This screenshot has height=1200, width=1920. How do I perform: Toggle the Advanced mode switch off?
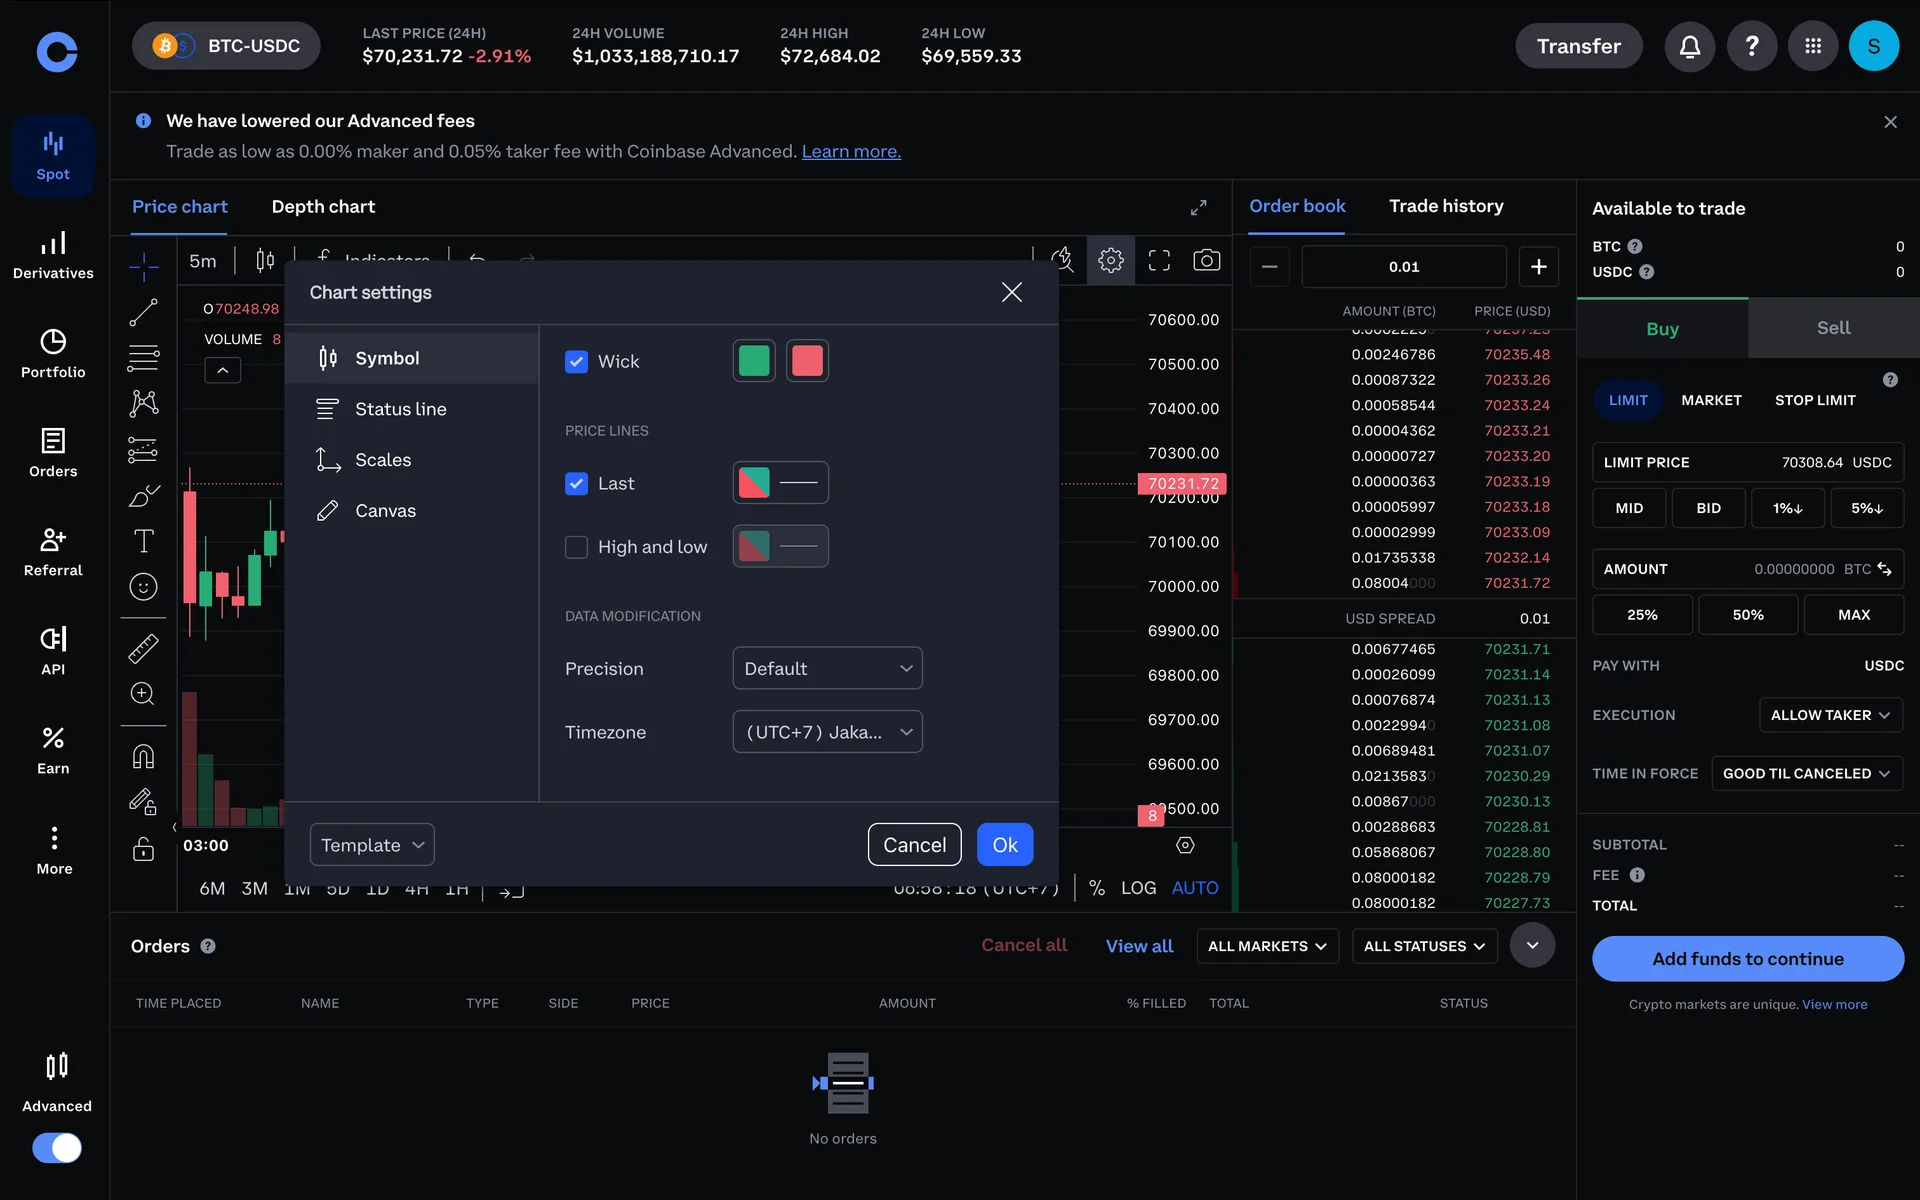pyautogui.click(x=57, y=1147)
